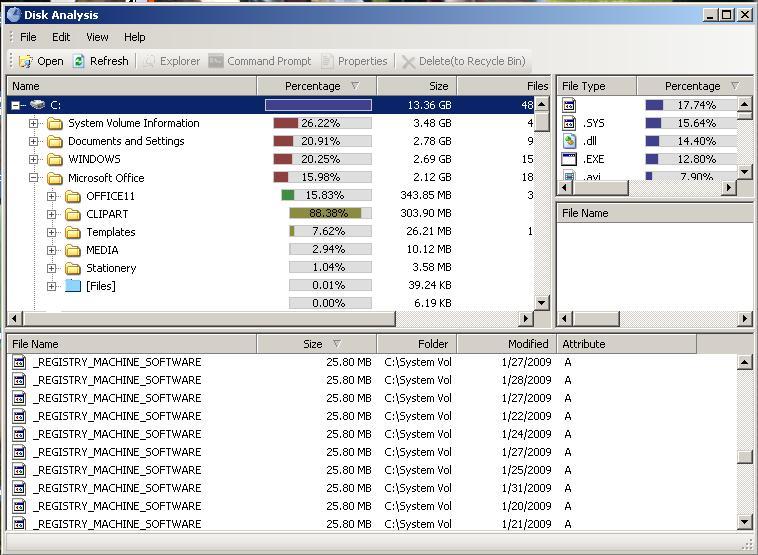Open the Help menu
The height and width of the screenshot is (555, 758).
coord(134,37)
